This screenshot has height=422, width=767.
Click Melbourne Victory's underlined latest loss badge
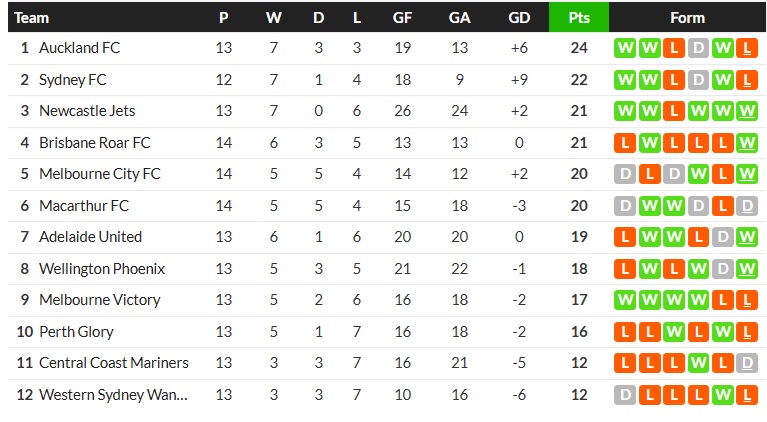tap(747, 300)
